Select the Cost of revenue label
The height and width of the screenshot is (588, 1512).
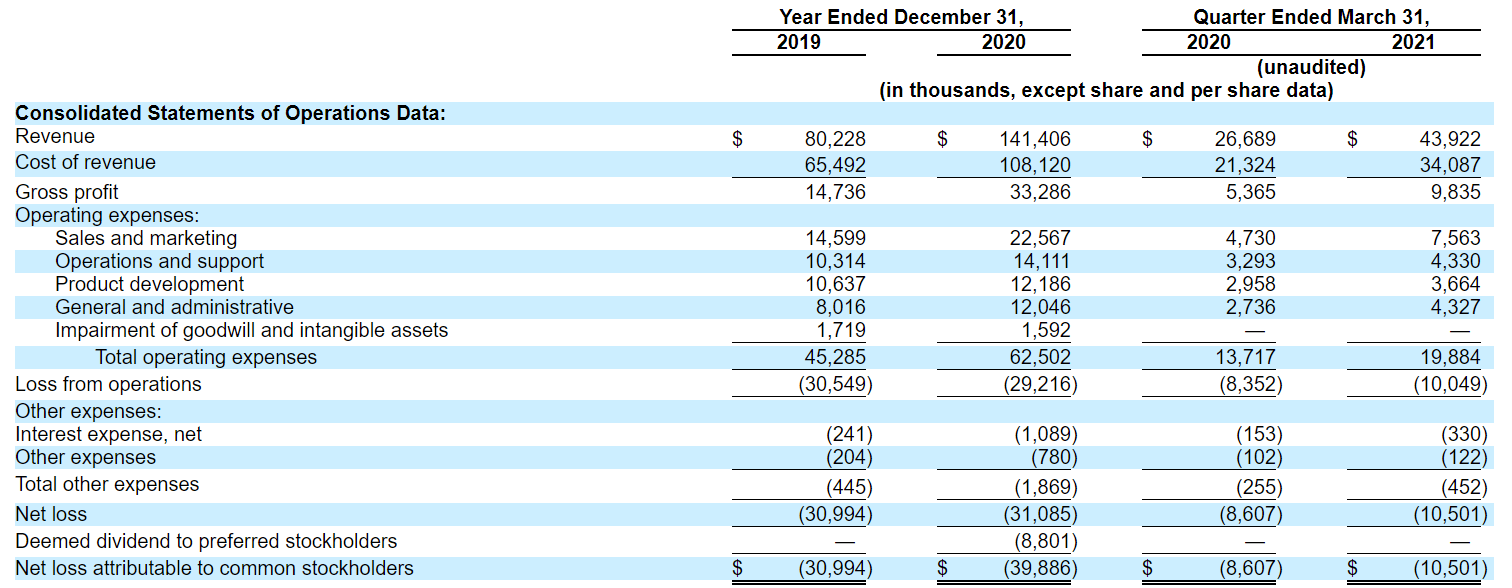point(85,161)
